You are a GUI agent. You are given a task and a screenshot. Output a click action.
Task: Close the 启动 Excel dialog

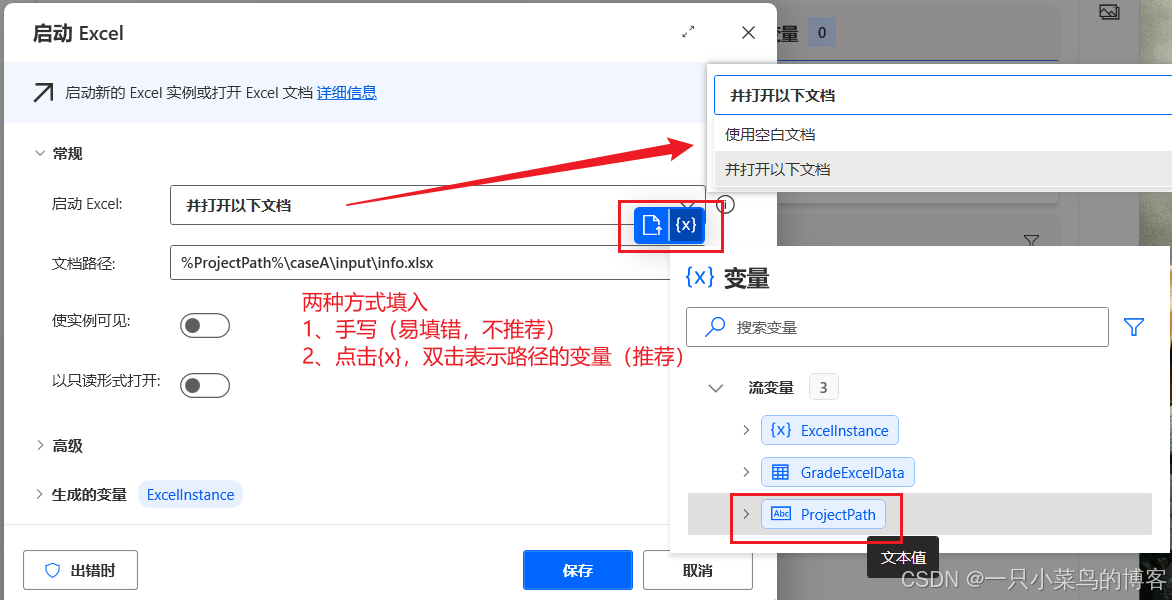(747, 32)
